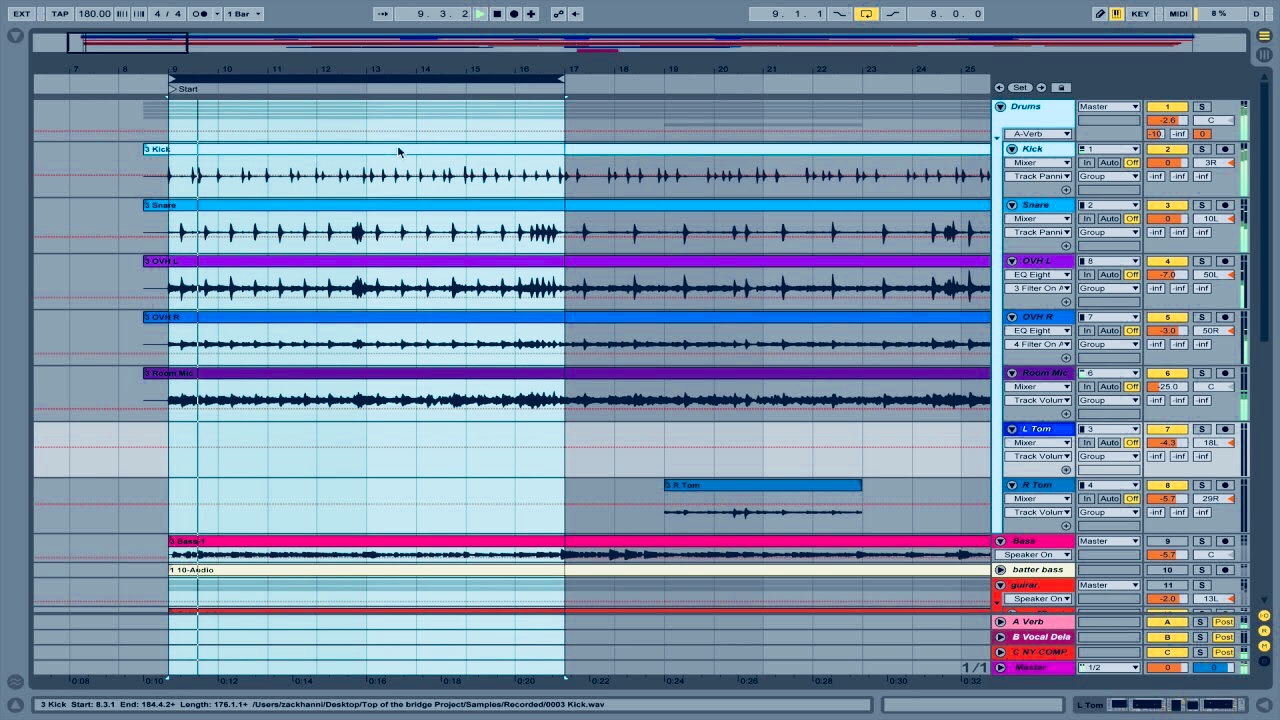Tap the TAP tempo button
This screenshot has height=720, width=1280.
(59, 13)
